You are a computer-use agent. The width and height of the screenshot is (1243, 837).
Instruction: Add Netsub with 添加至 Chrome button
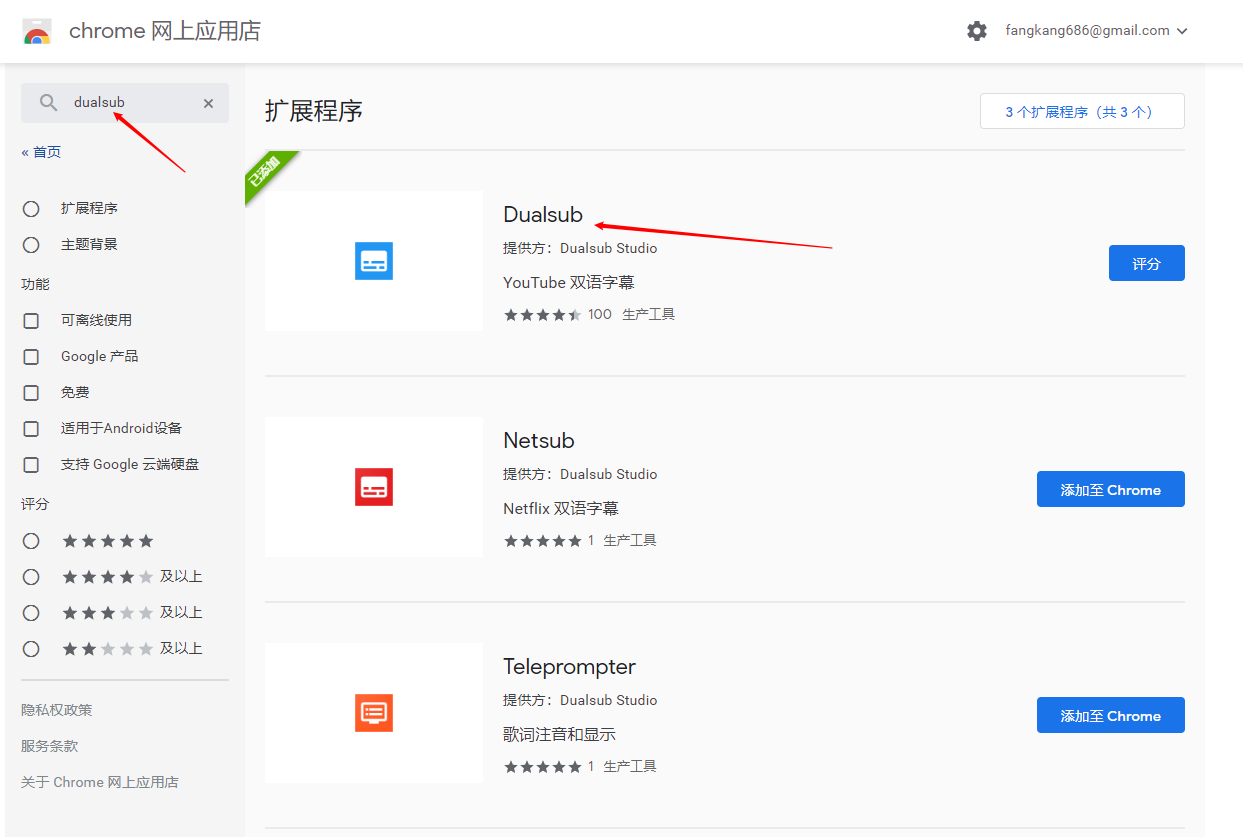point(1110,489)
